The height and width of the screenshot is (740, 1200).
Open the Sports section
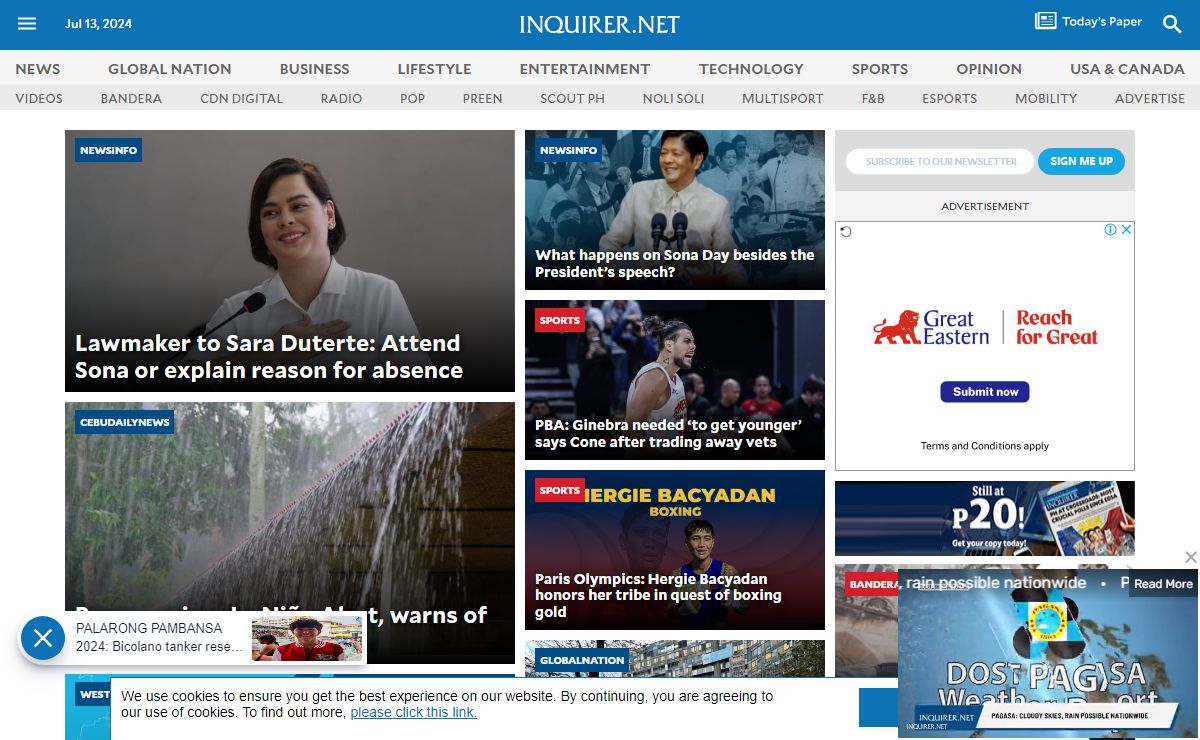point(880,69)
